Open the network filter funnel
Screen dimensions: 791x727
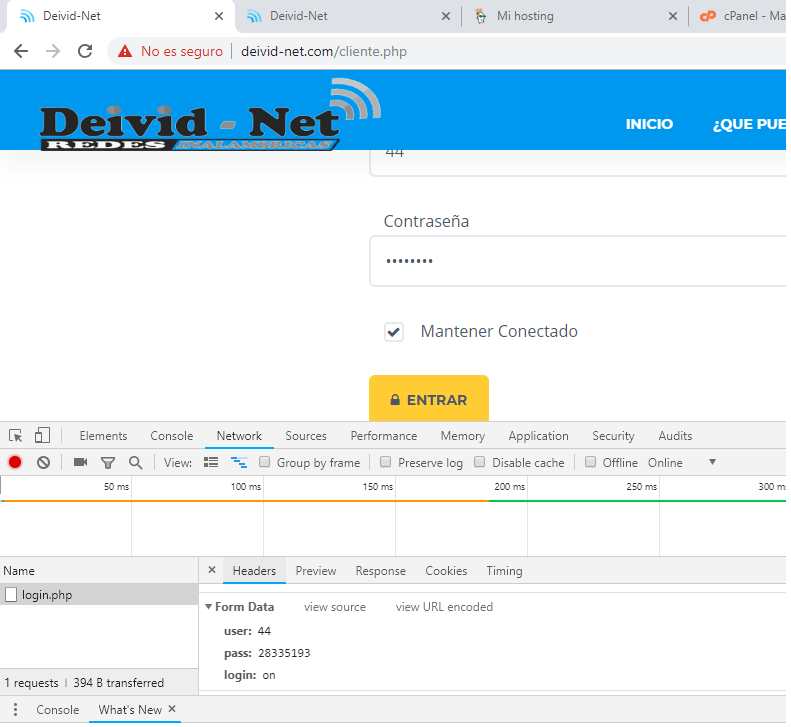(108, 463)
